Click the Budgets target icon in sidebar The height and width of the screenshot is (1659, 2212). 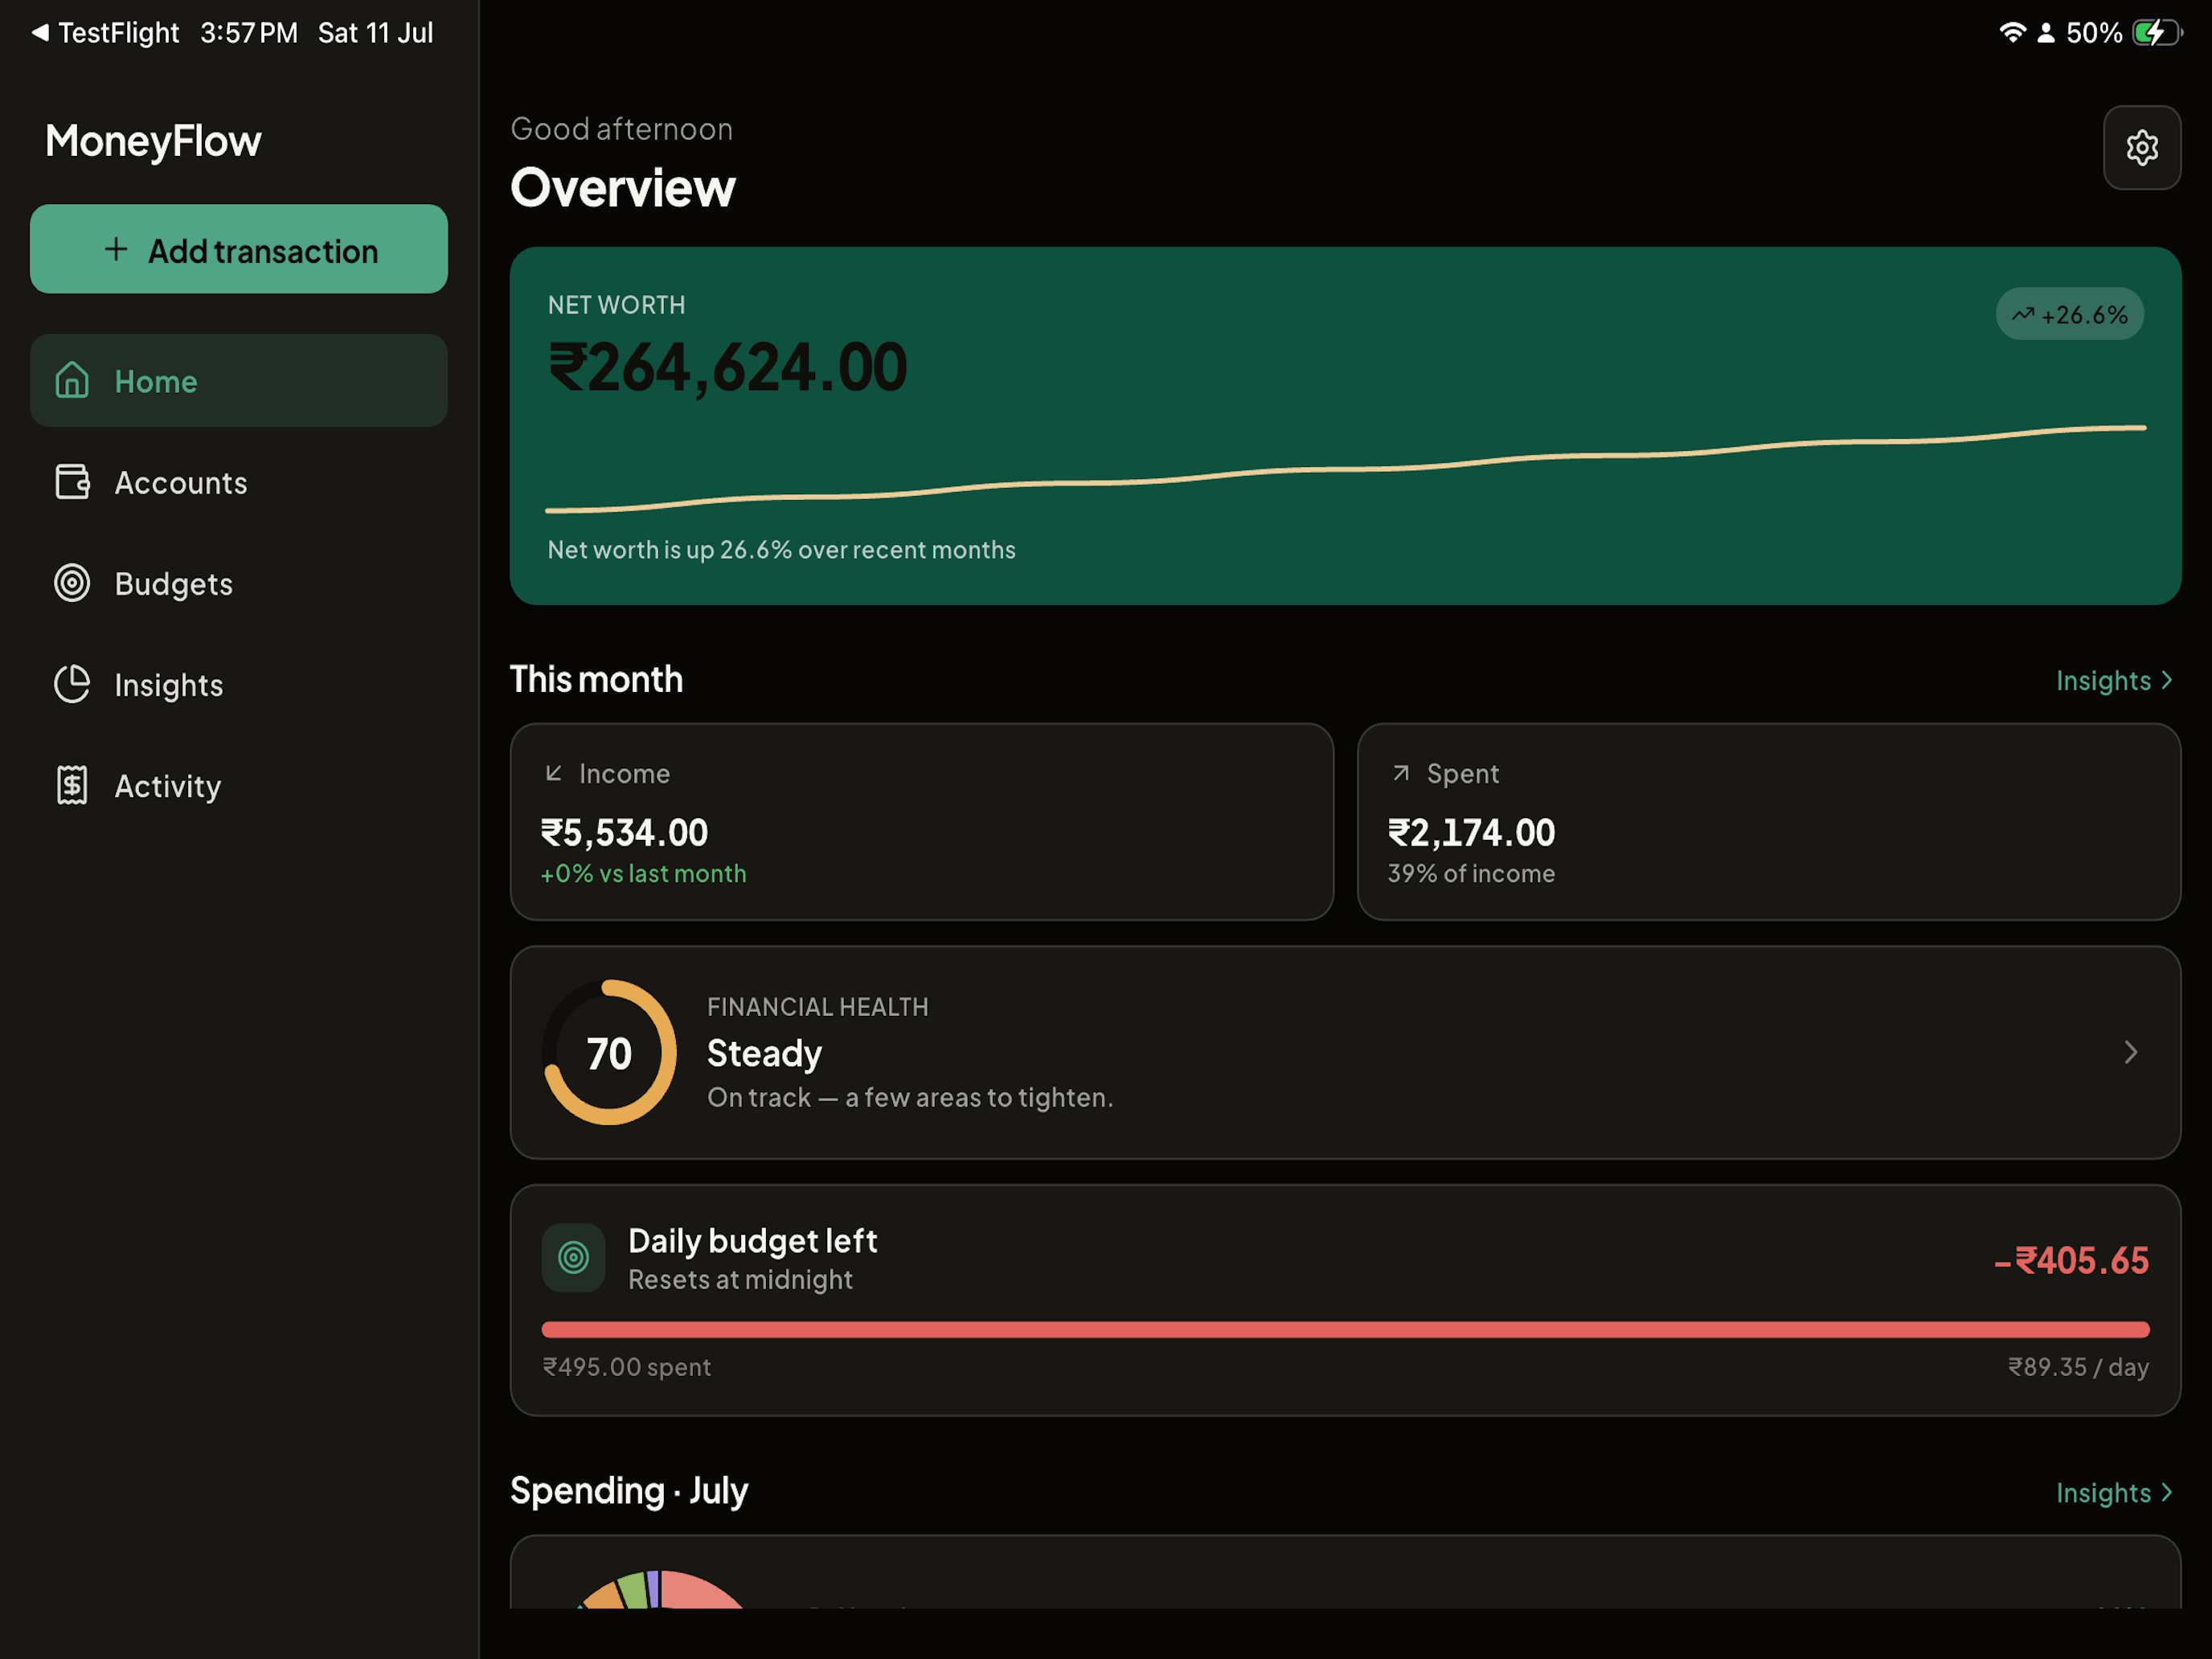click(x=72, y=583)
